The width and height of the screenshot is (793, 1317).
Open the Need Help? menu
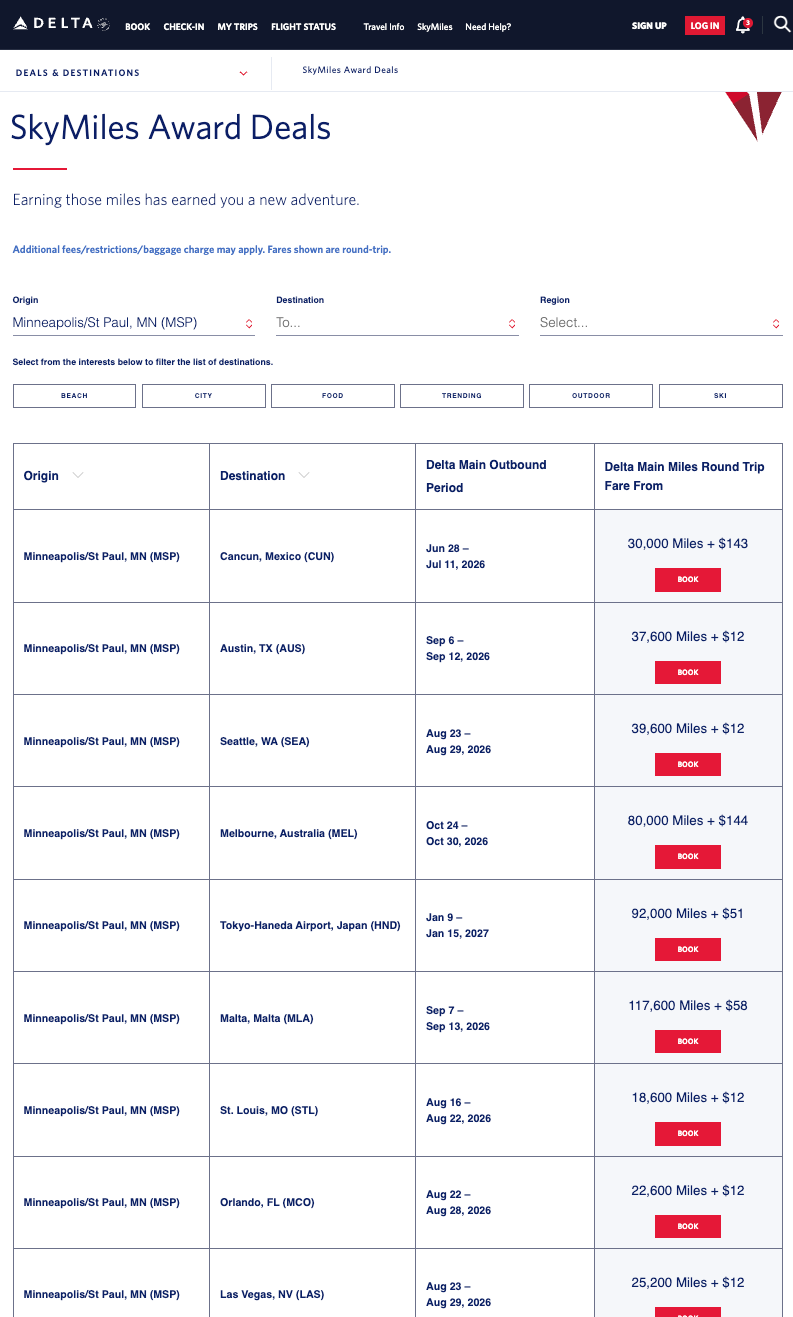[x=488, y=26]
